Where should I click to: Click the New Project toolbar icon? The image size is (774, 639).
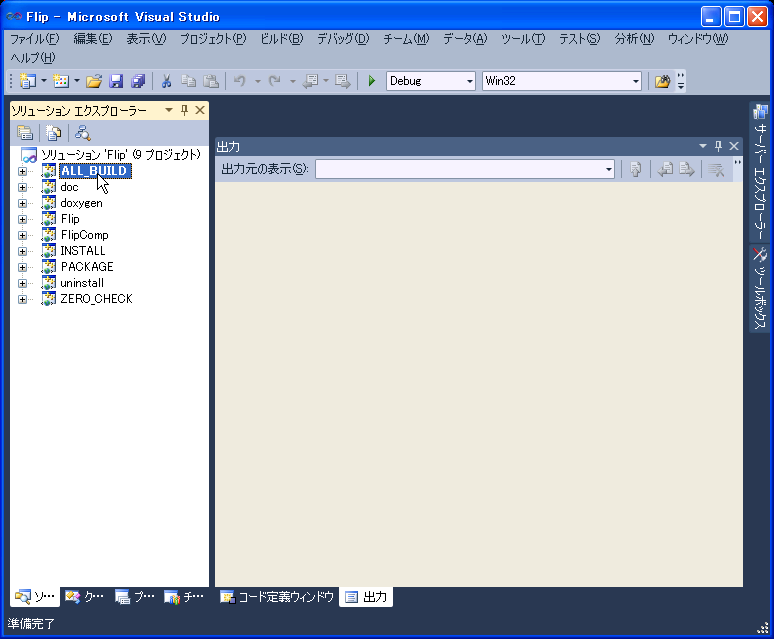click(27, 81)
